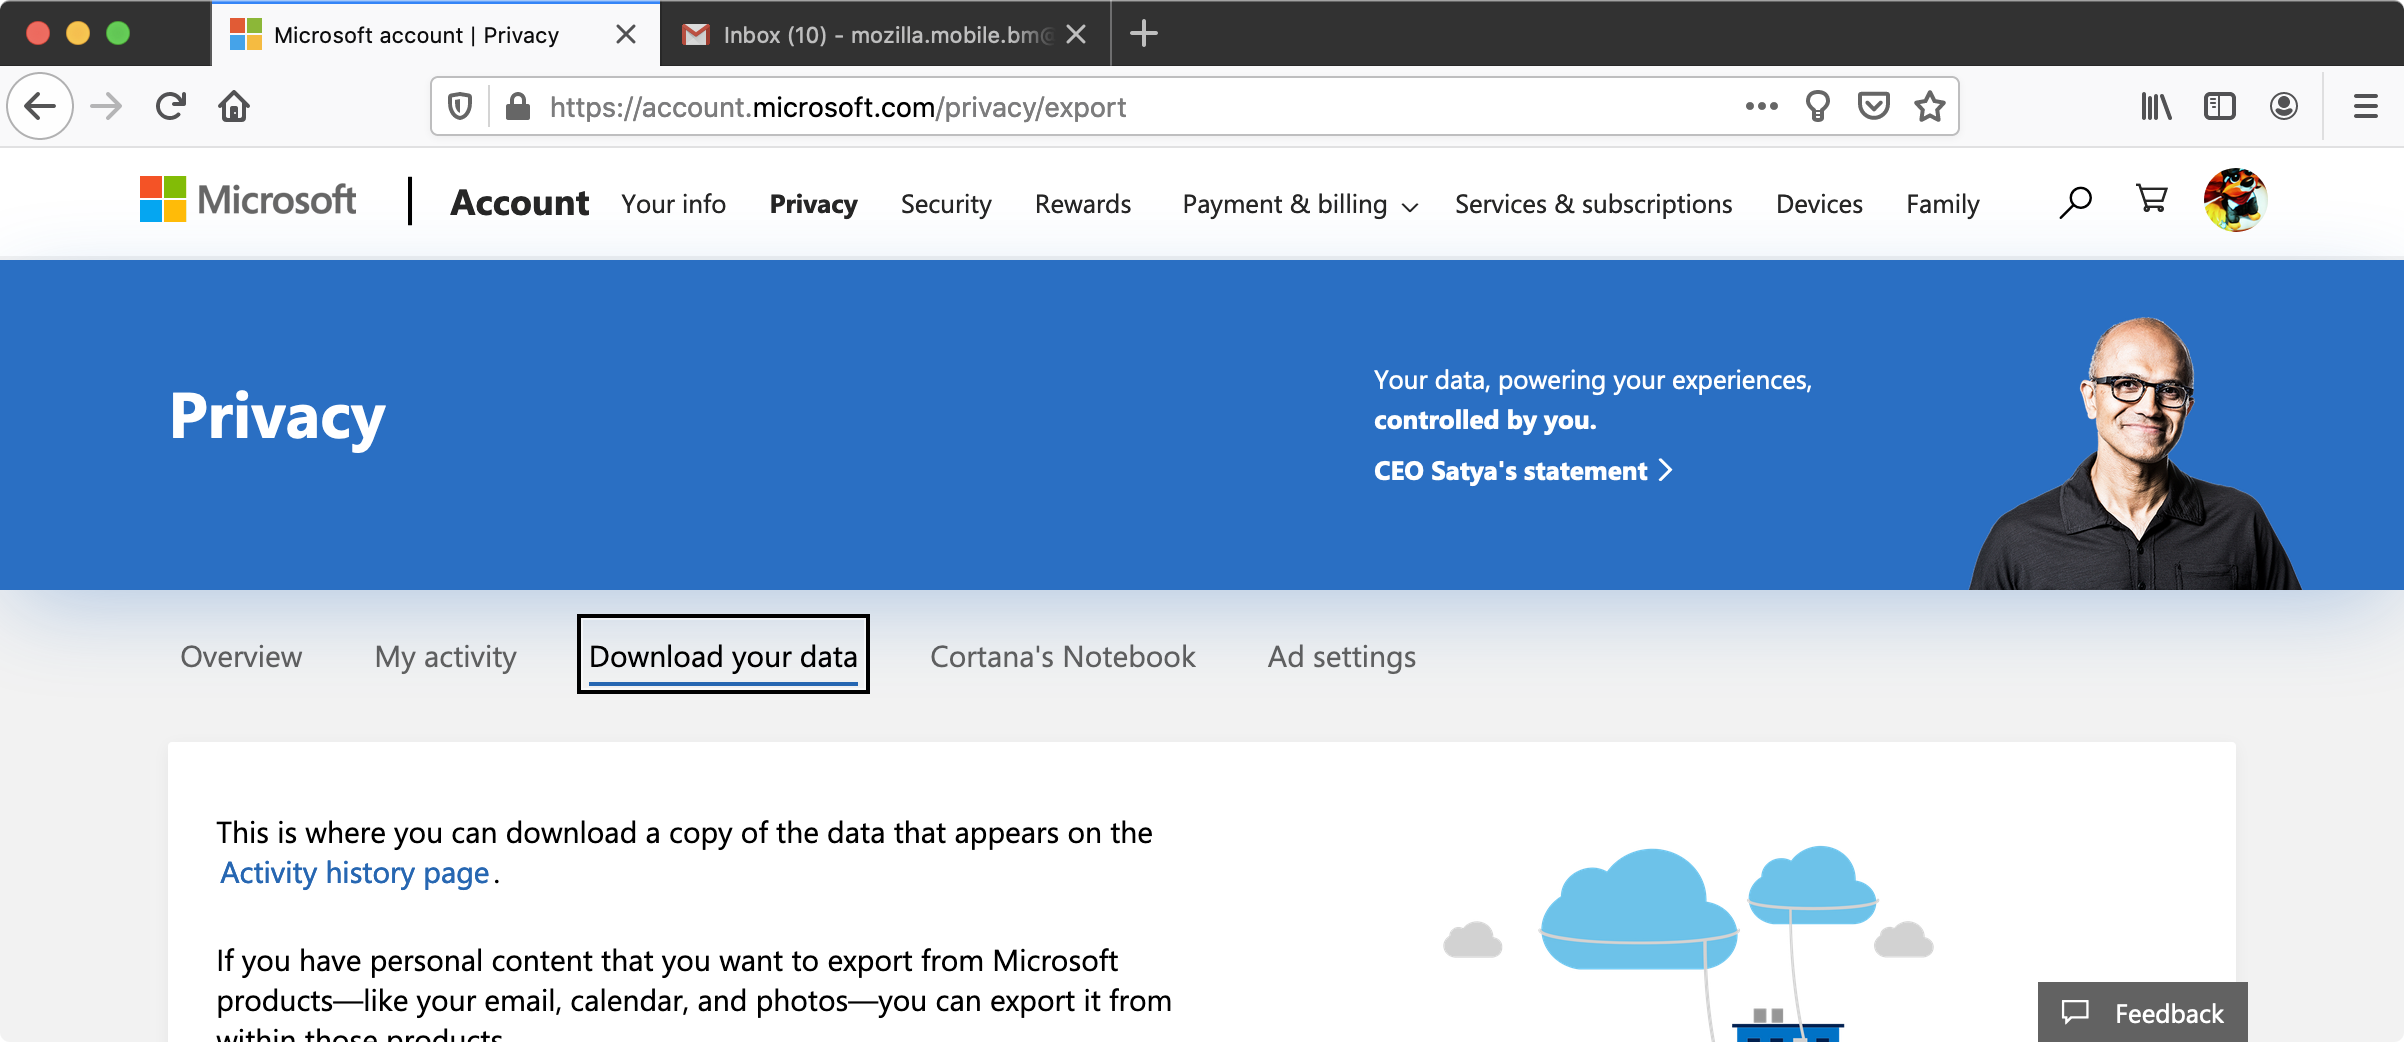Image resolution: width=2404 pixels, height=1042 pixels.
Task: Click the tracking protection shield icon
Action: 459,106
